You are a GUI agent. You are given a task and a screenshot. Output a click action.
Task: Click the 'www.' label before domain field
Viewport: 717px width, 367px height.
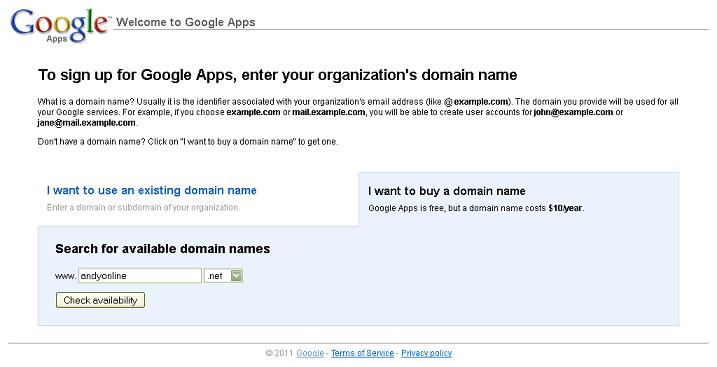(x=65, y=276)
